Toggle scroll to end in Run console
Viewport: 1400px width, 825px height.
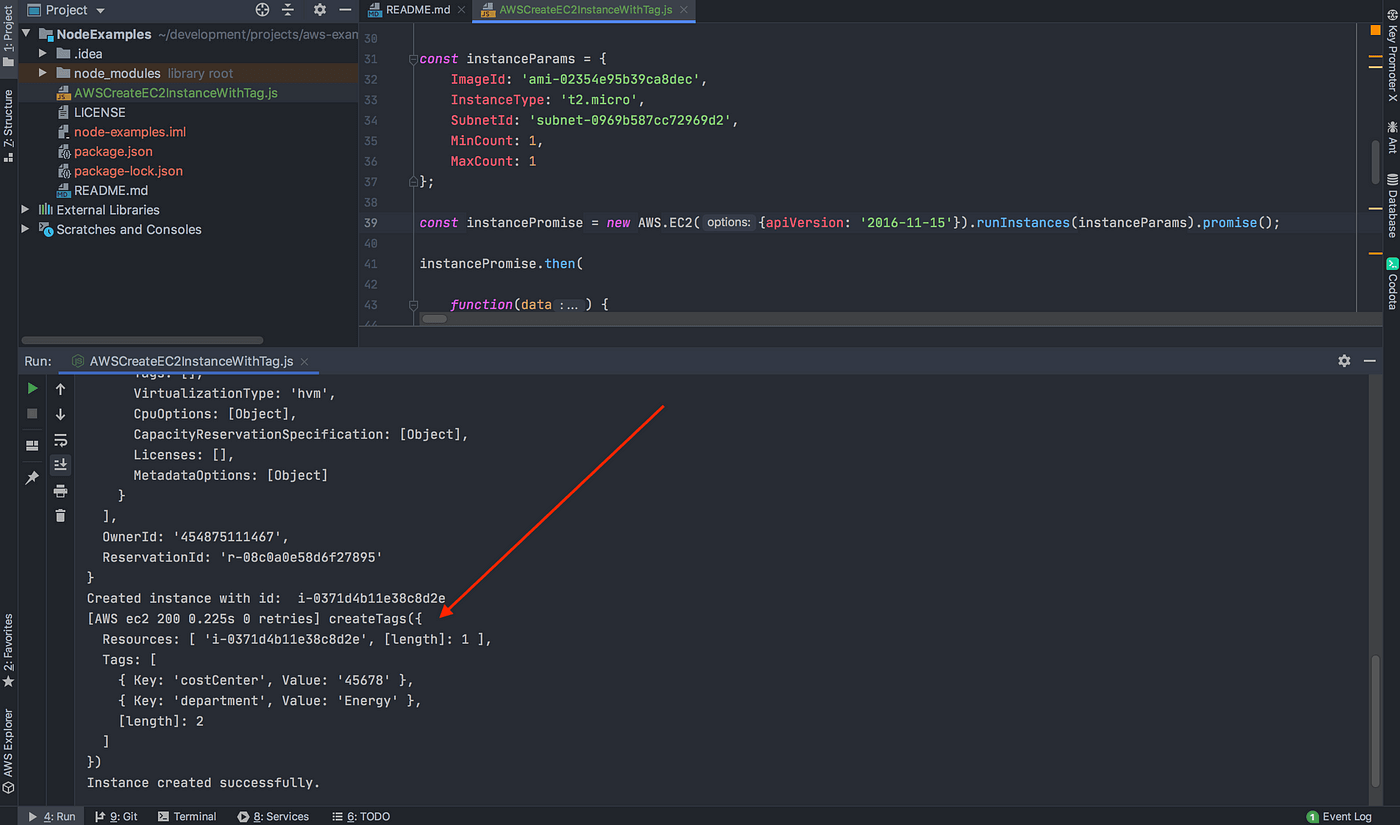tap(60, 465)
